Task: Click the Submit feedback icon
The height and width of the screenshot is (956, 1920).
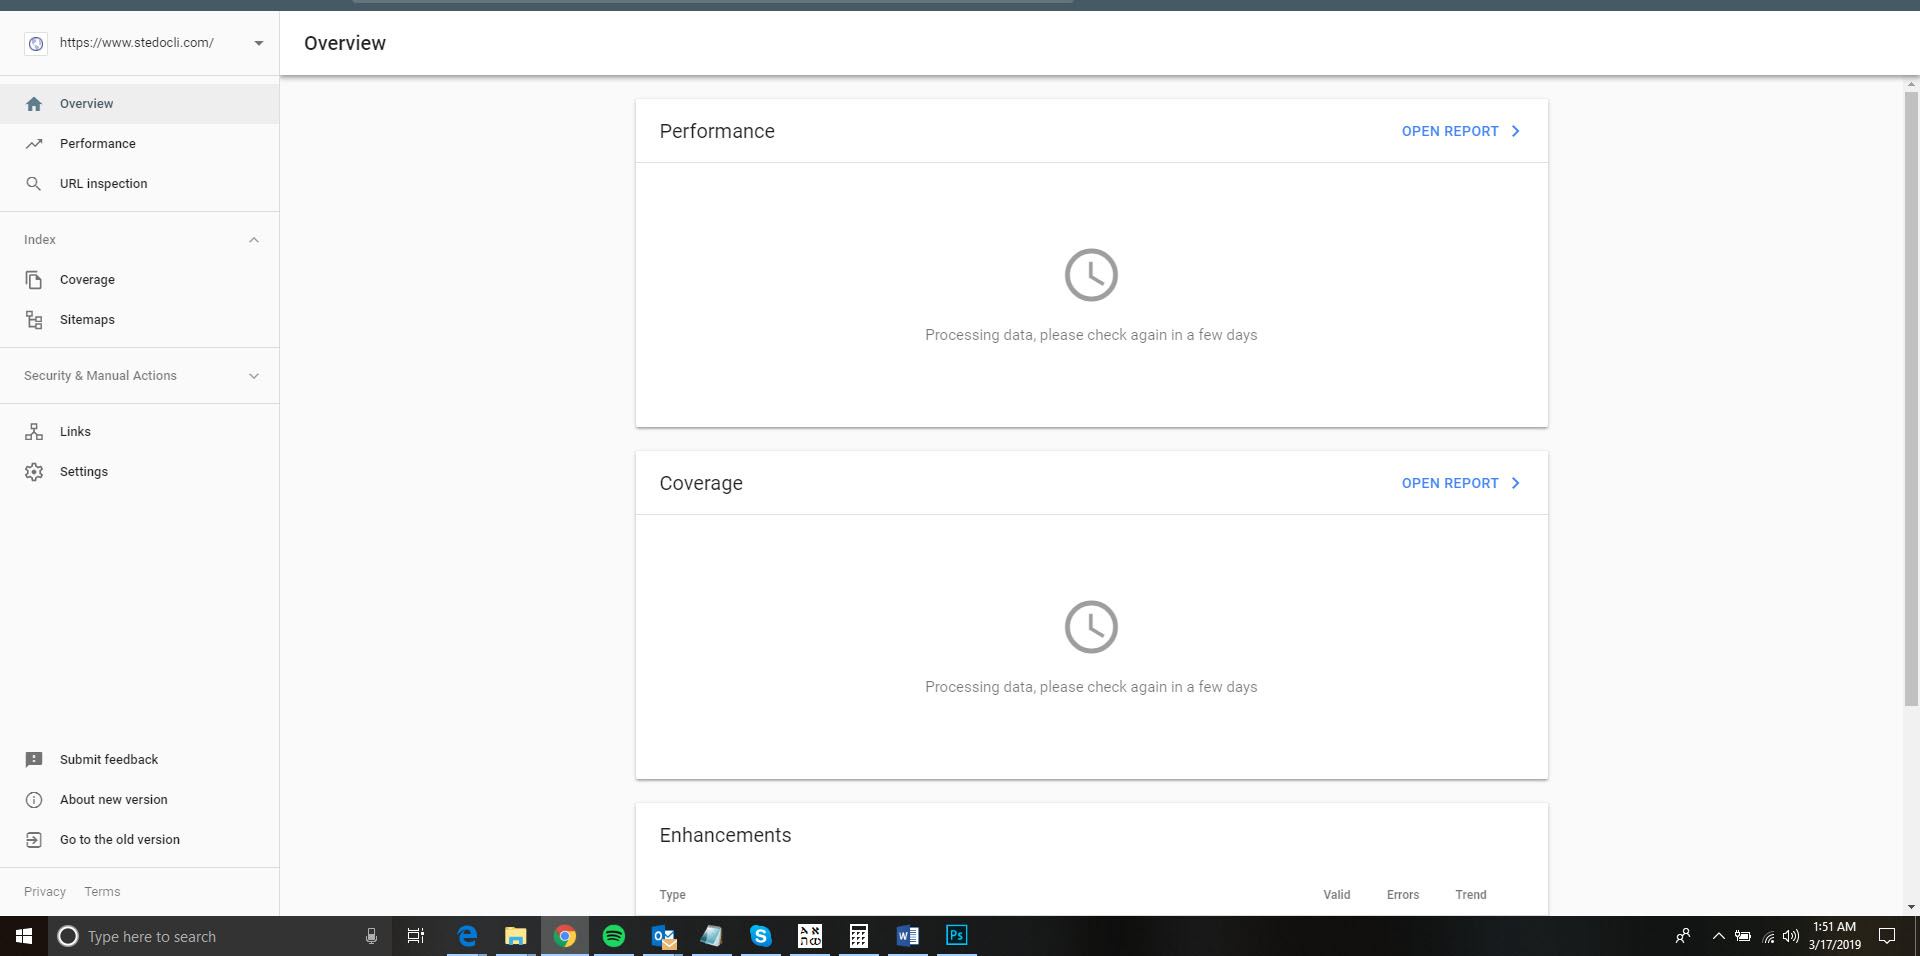Action: click(34, 759)
